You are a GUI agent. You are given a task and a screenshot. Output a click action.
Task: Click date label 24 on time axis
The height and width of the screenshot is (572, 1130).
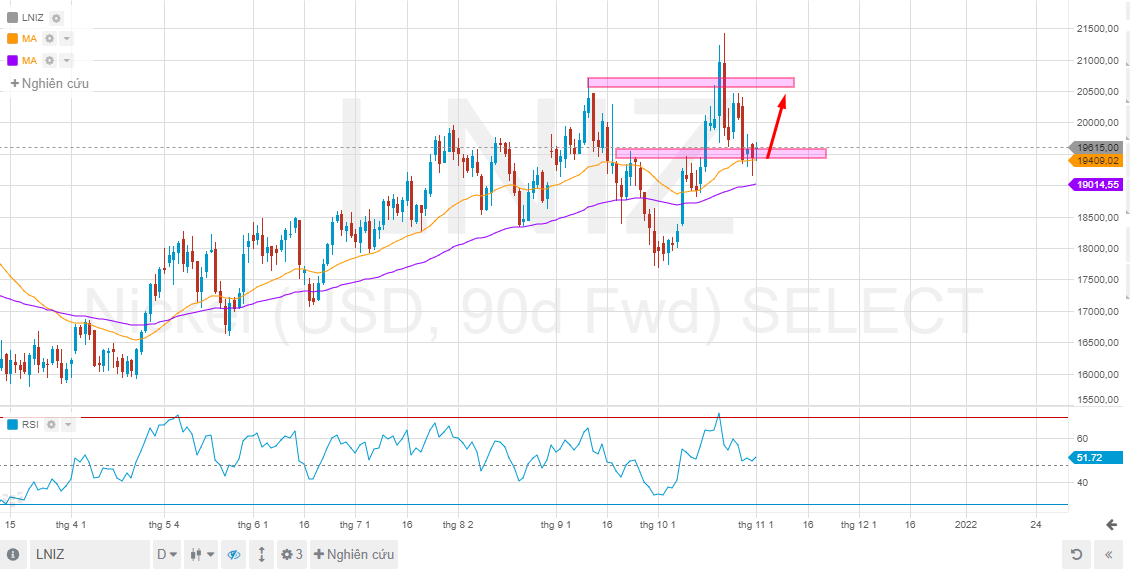click(1035, 524)
